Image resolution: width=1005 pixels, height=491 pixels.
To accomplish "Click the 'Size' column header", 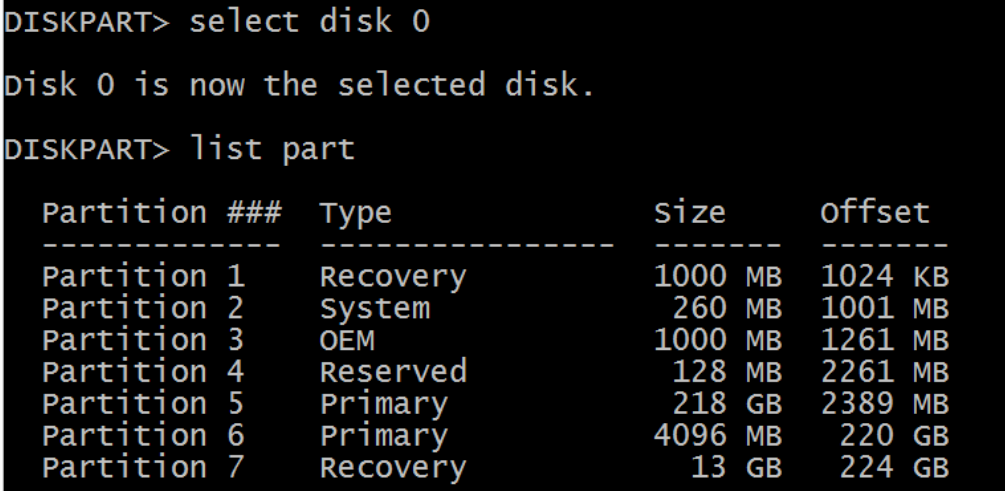I will 689,213.
